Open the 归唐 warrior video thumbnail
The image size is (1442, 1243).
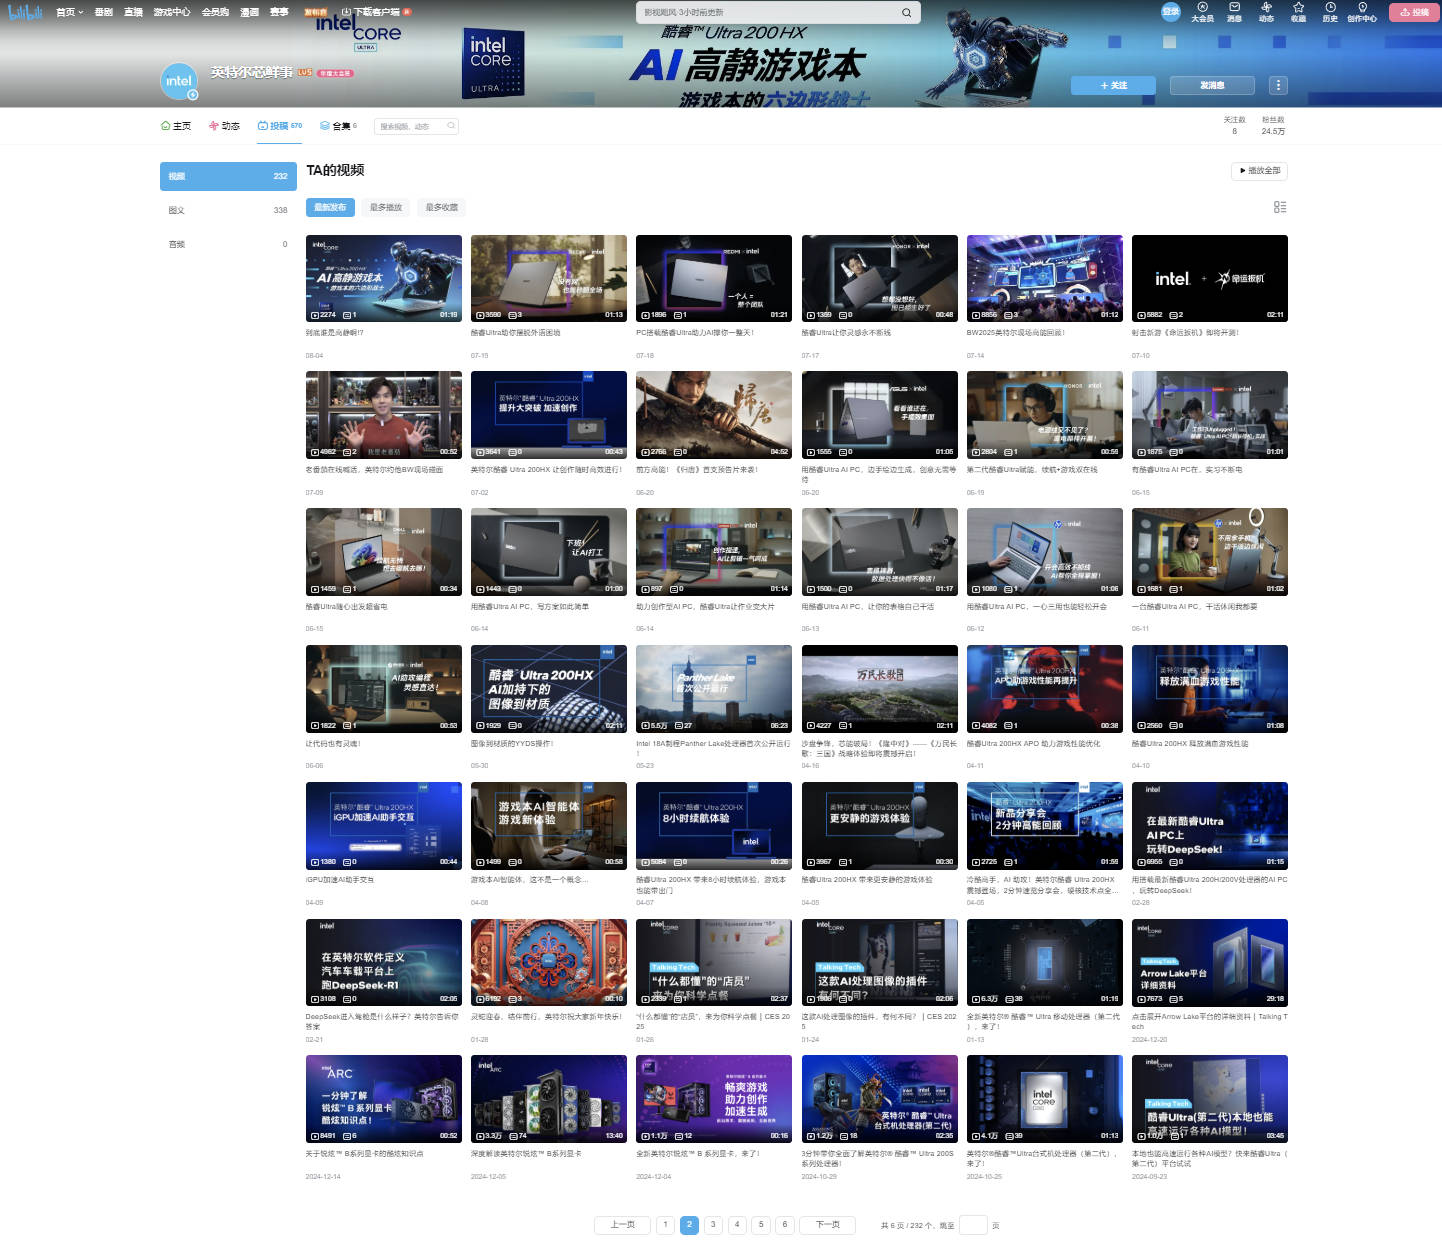(x=713, y=414)
